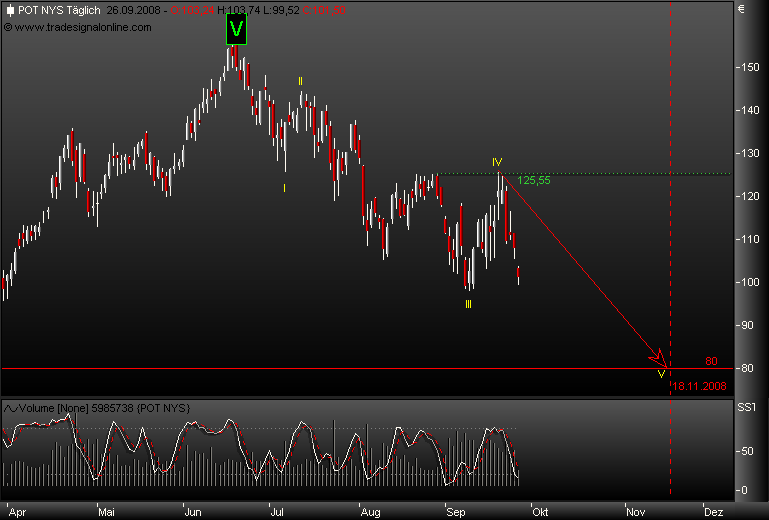Click the 130 price axis label
Image resolution: width=769 pixels, height=520 pixels.
(748, 154)
